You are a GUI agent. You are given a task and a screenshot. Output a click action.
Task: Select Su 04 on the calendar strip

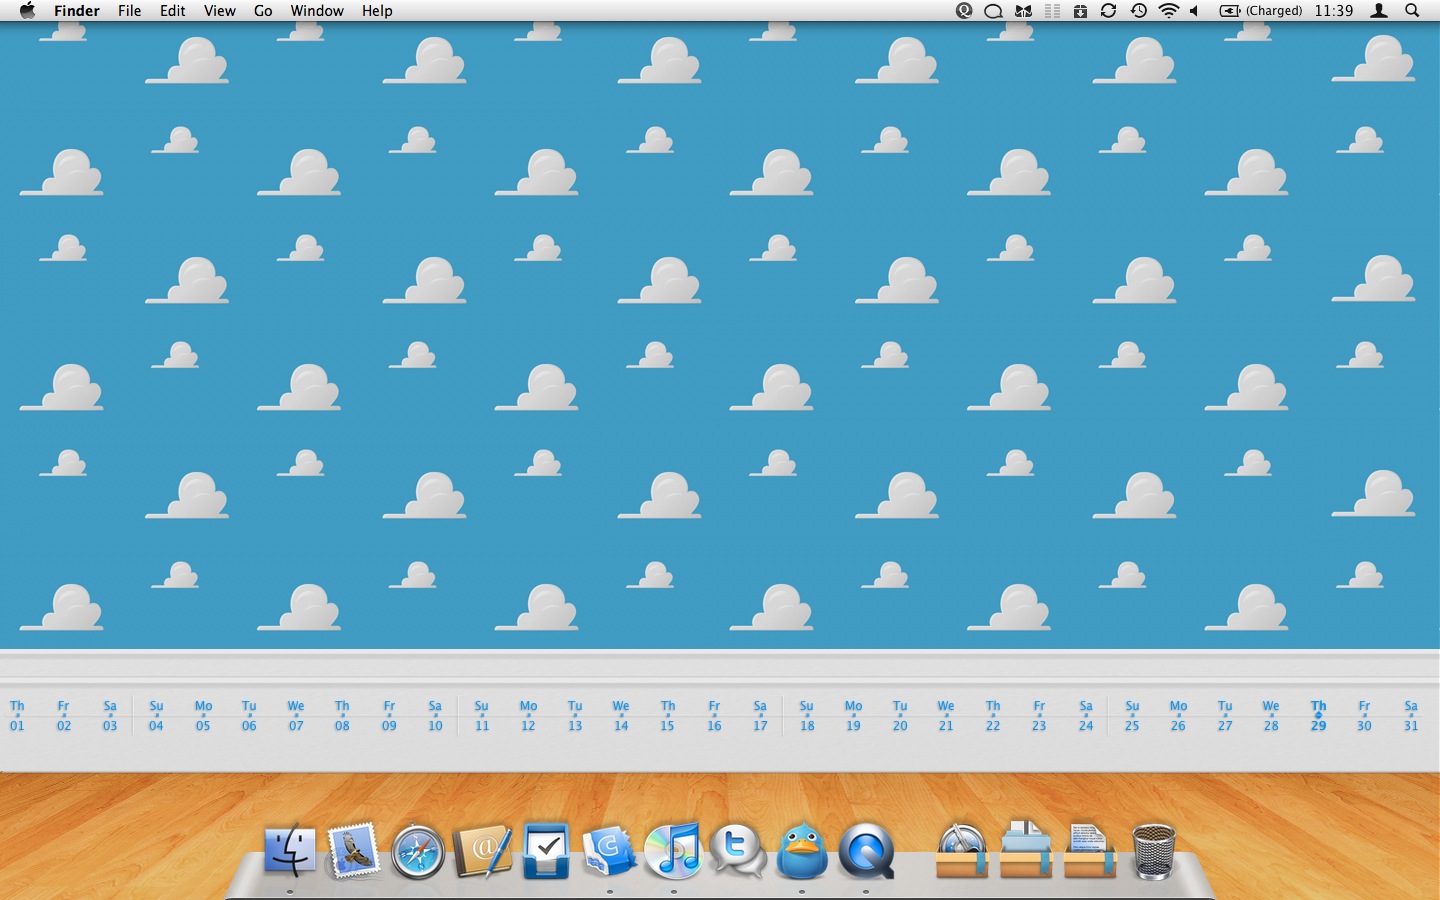[x=156, y=716]
